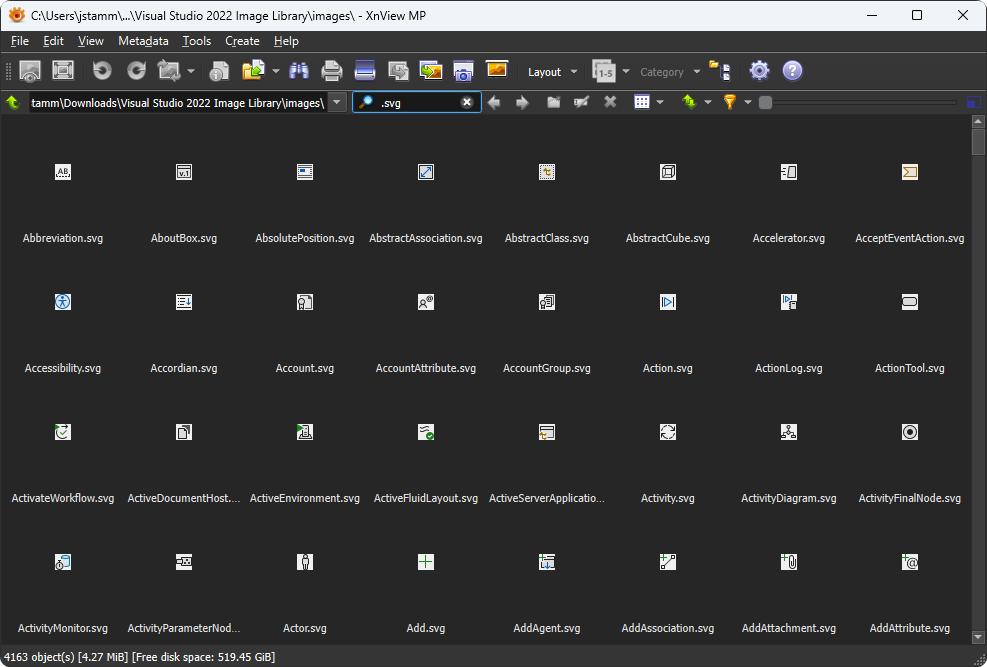The height and width of the screenshot is (667, 987).
Task: Click the Properties info file icon
Action: click(x=219, y=71)
